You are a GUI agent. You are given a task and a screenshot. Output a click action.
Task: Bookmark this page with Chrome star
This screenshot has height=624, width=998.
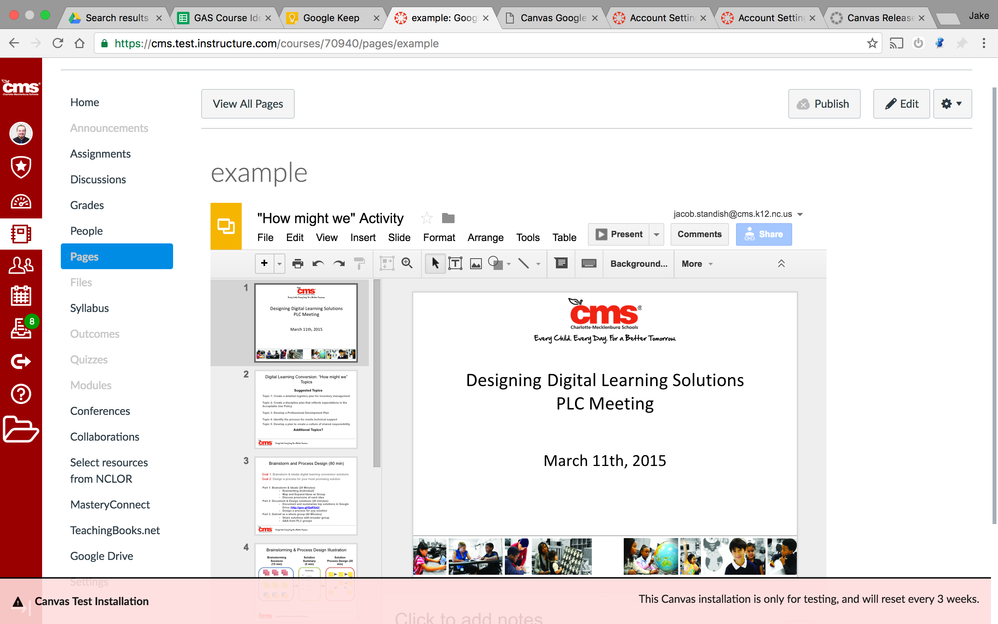(872, 43)
